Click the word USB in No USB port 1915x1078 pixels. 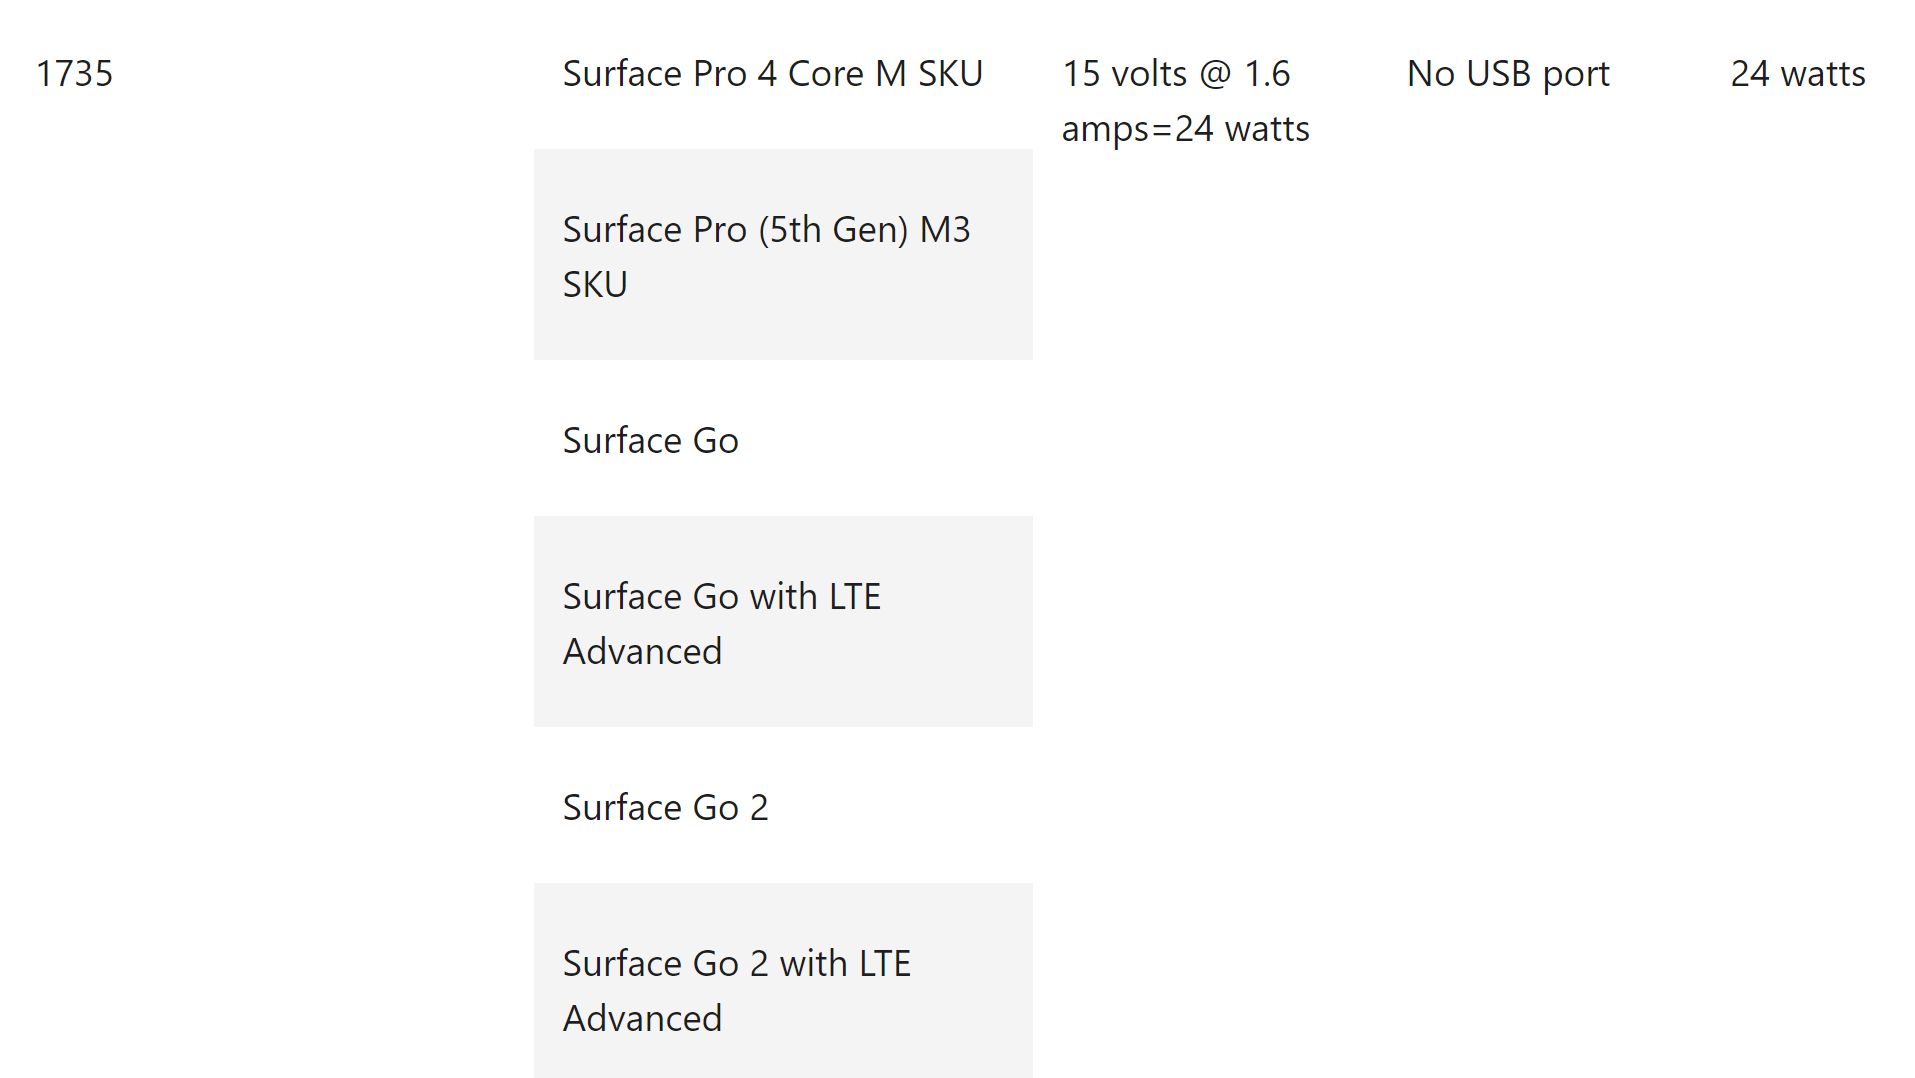click(1495, 73)
